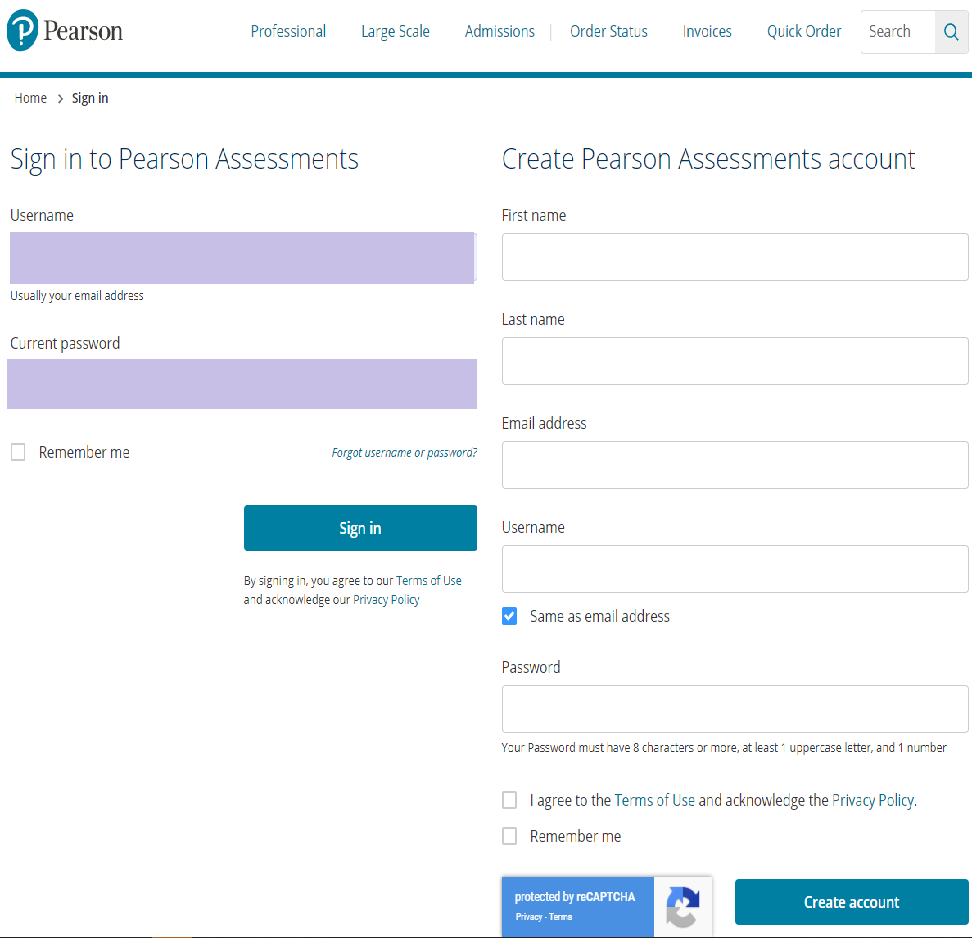972x940 pixels.
Task: Go to Order Status
Action: tap(608, 32)
